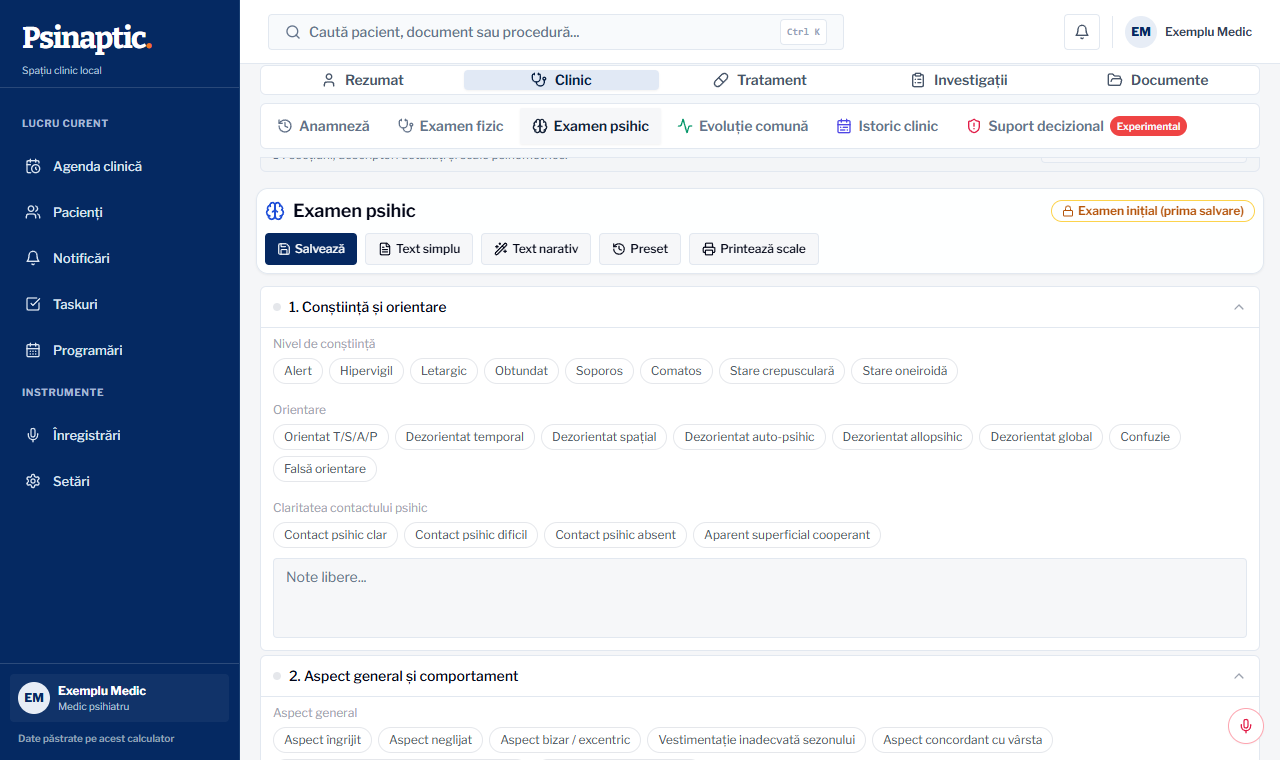Click the brain icon beside Examen psihic heading
This screenshot has width=1280, height=760.
click(275, 211)
